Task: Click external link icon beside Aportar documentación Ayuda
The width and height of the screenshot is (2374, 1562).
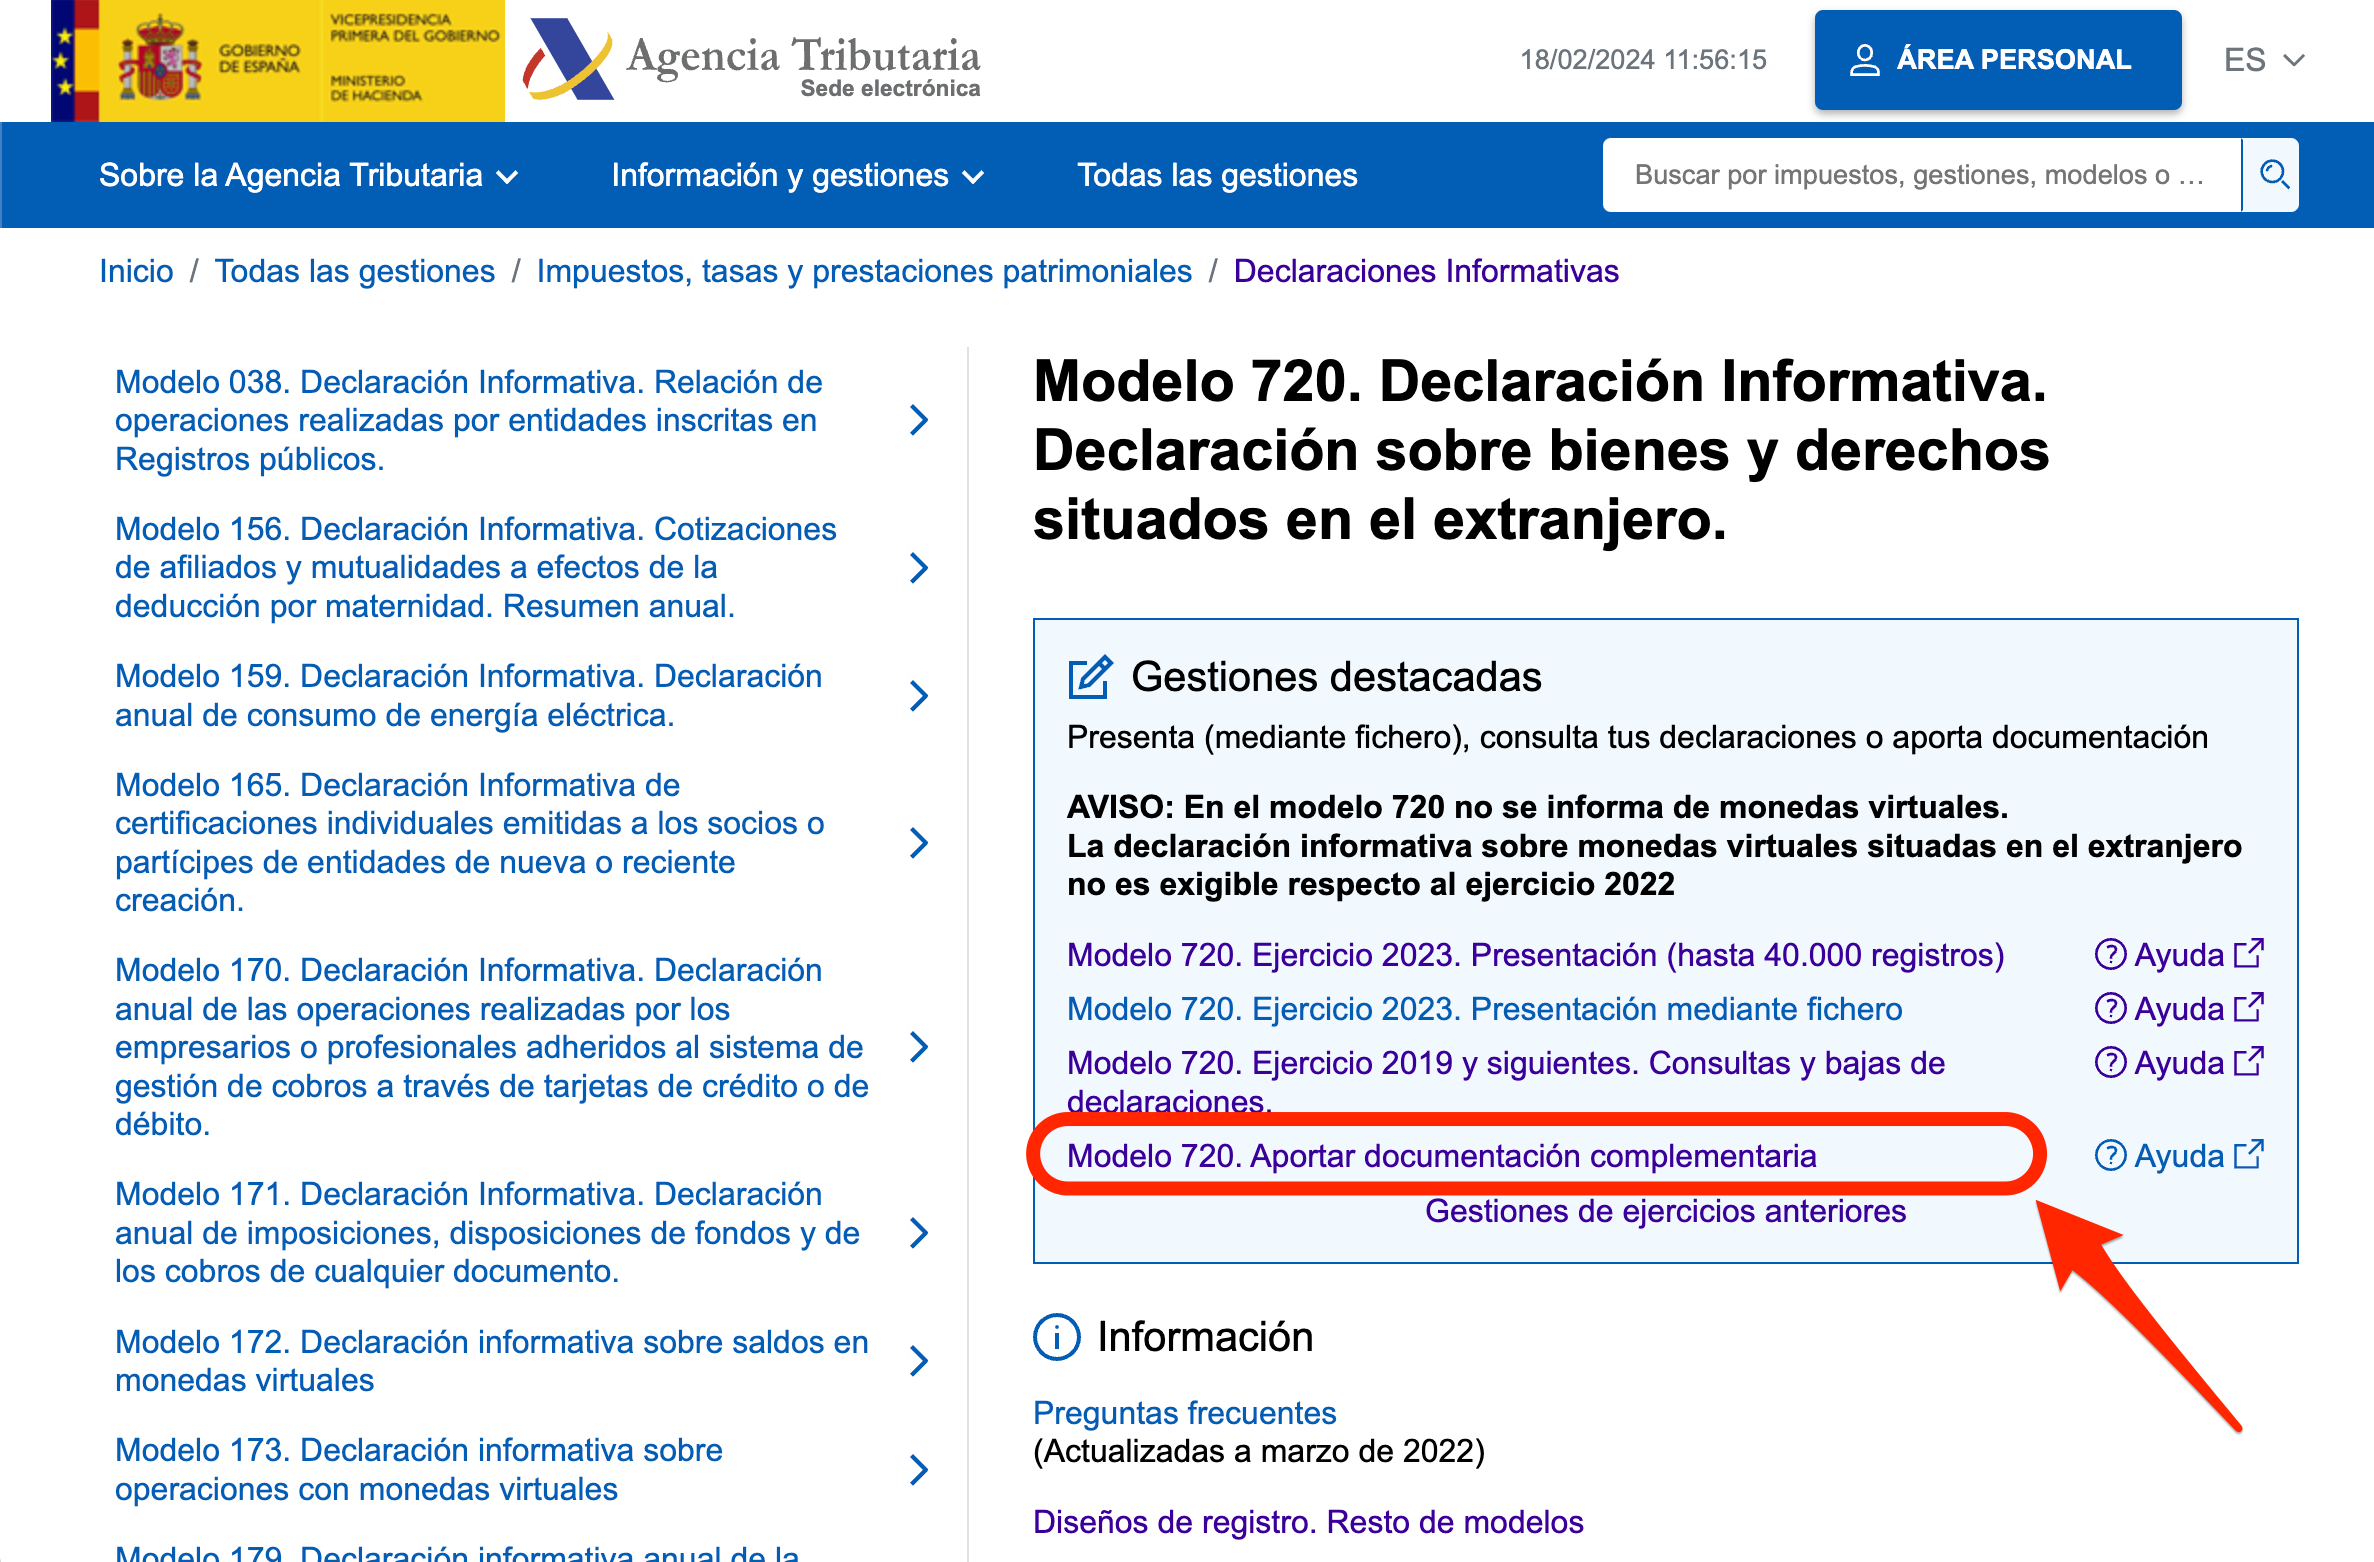Action: click(2248, 1155)
